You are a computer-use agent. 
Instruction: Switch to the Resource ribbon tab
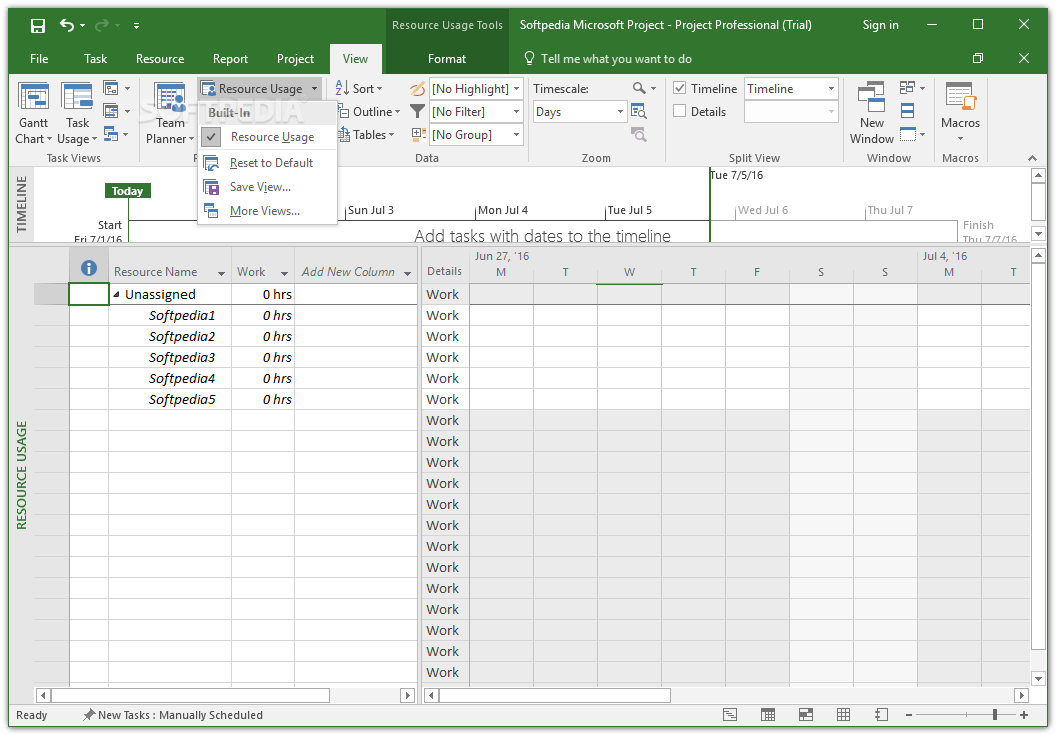(x=160, y=59)
